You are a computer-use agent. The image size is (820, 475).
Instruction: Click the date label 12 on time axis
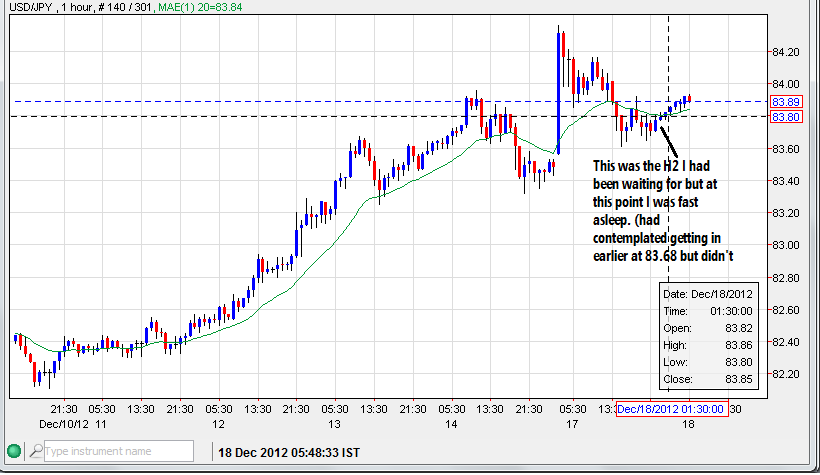[218, 424]
